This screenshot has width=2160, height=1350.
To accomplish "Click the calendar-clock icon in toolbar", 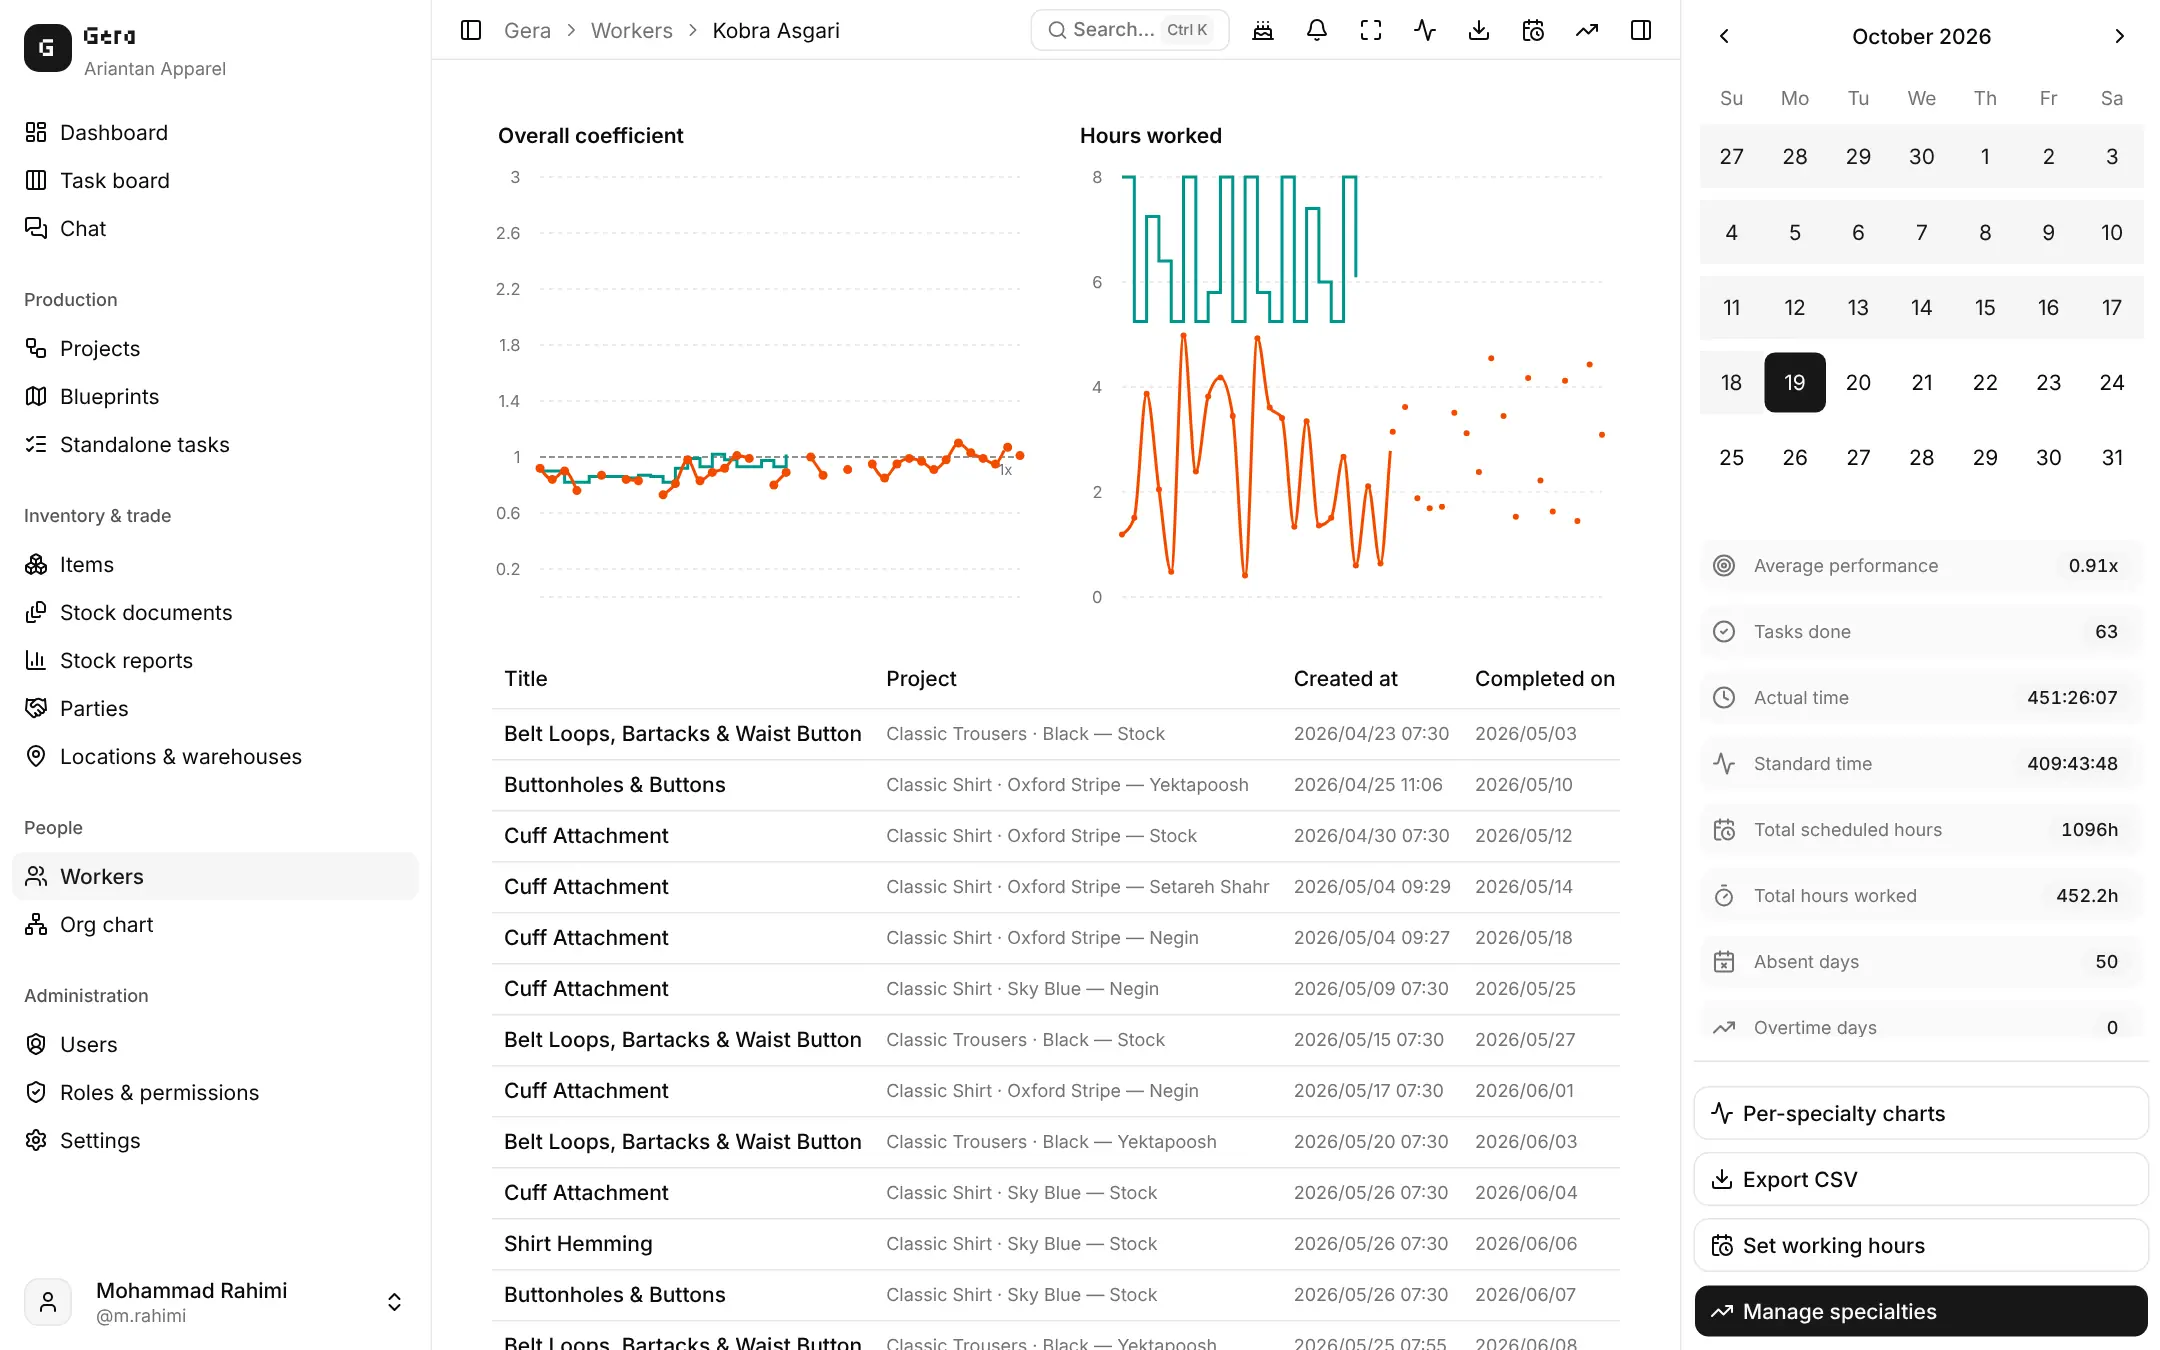I will 1533,30.
